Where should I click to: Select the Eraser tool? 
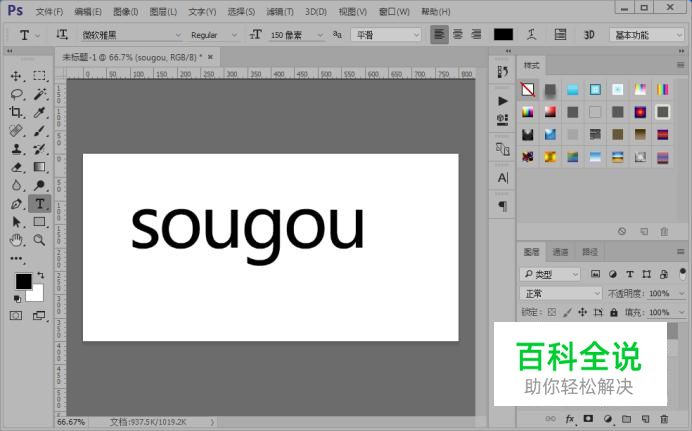(16, 167)
